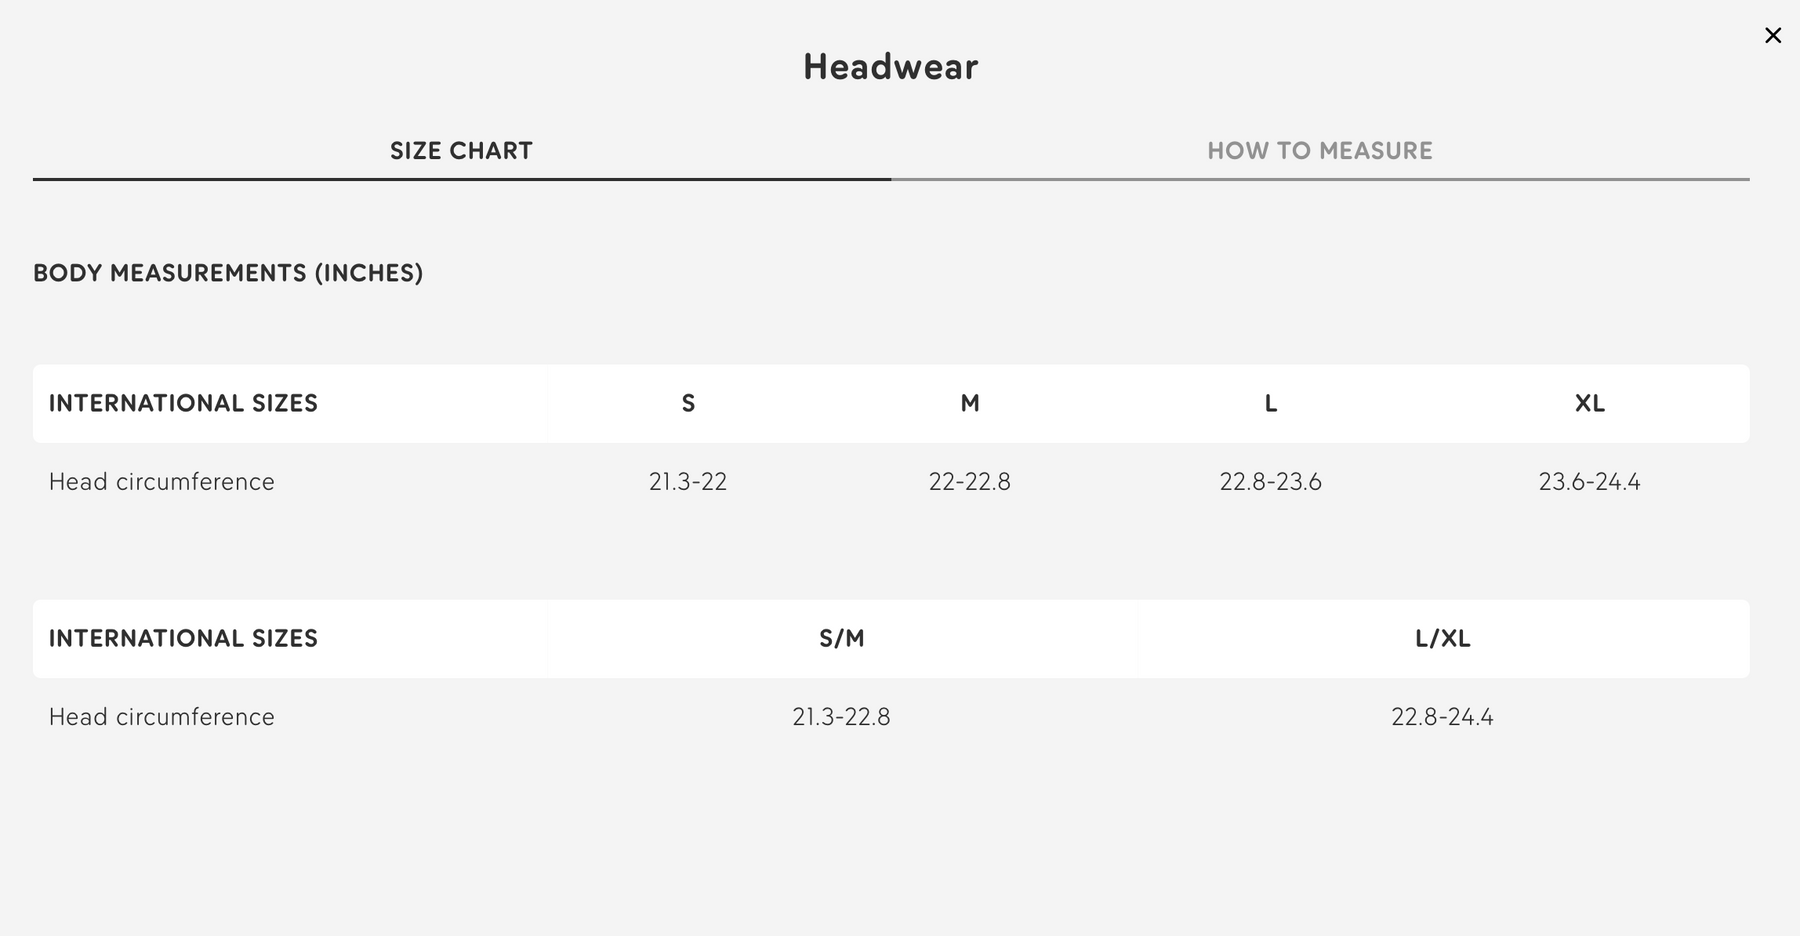Select the Size Chart tab
This screenshot has width=1800, height=936.
pyautogui.click(x=461, y=151)
